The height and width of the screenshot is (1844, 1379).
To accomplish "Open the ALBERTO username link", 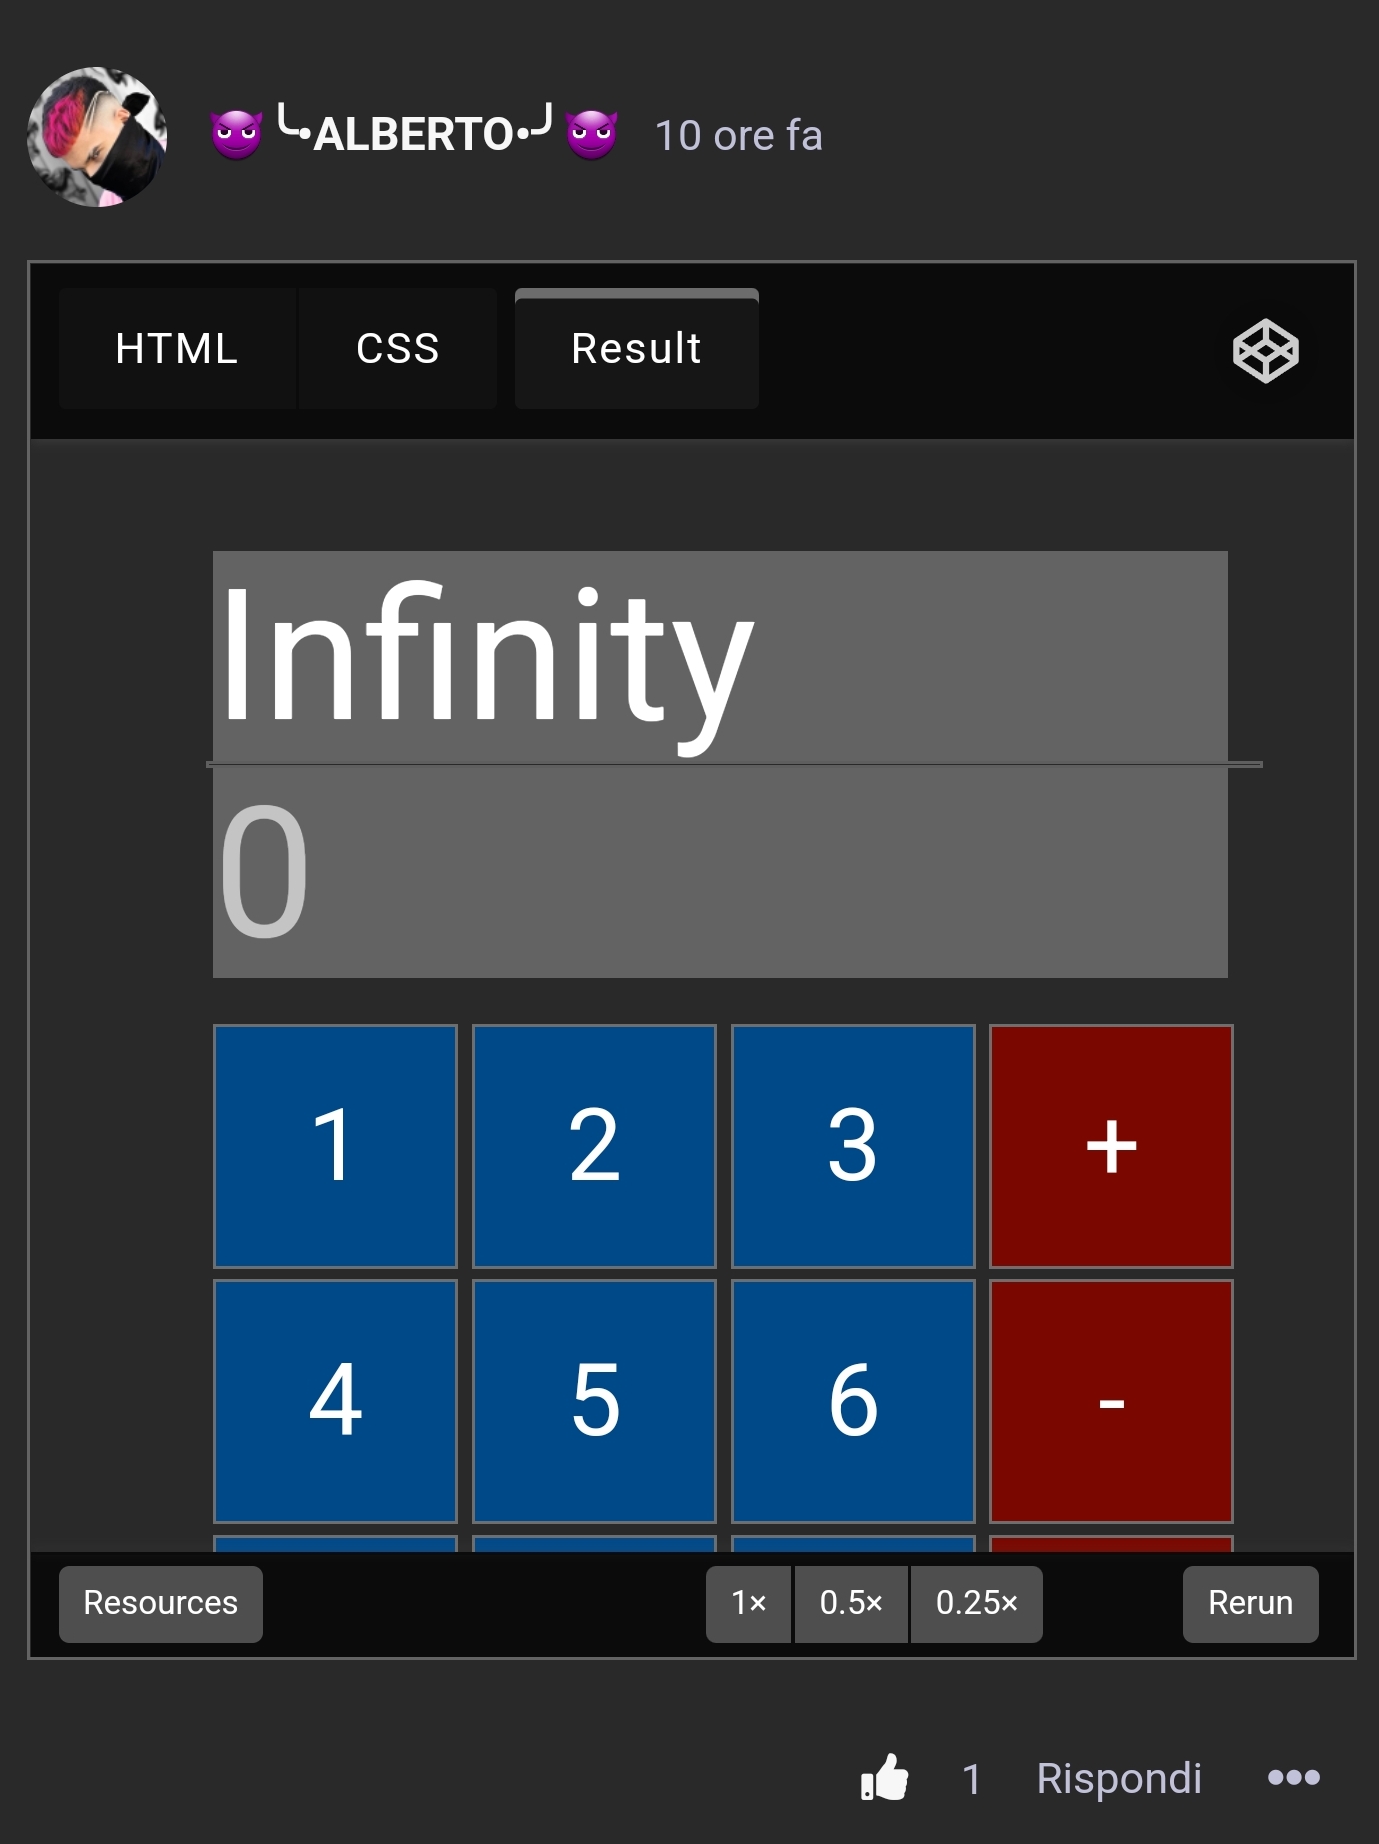I will coord(414,134).
